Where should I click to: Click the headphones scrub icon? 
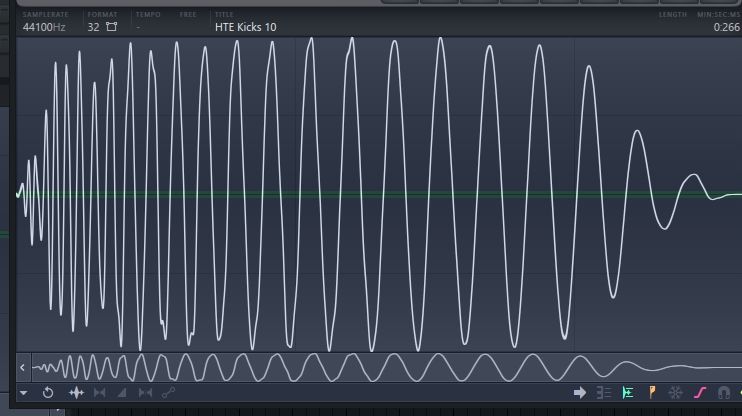pos(724,393)
